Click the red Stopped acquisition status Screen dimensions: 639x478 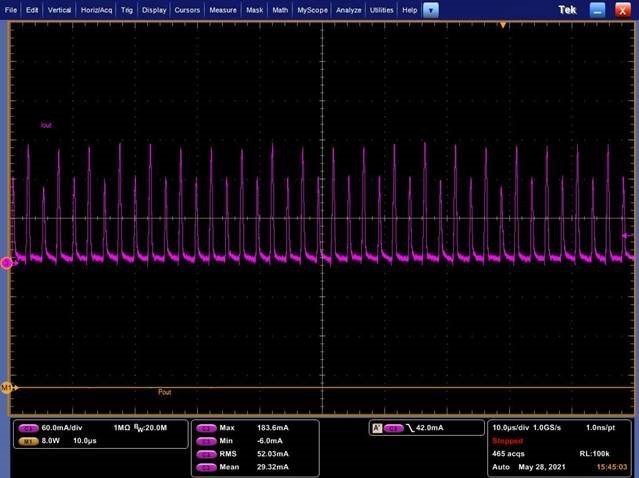pos(507,441)
